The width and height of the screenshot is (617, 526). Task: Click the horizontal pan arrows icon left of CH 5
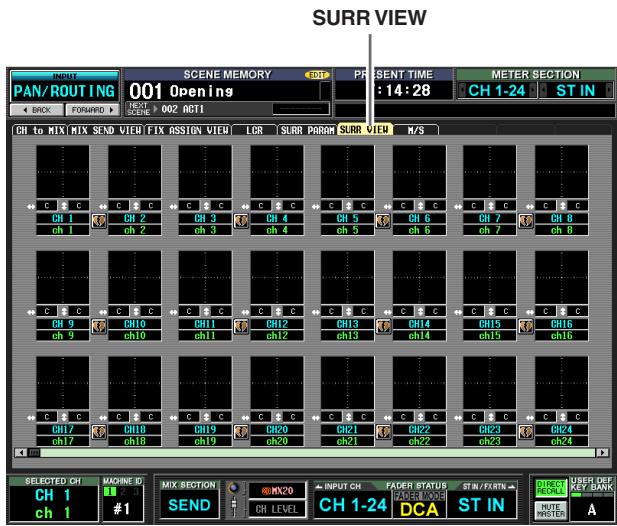pyautogui.click(x=316, y=207)
